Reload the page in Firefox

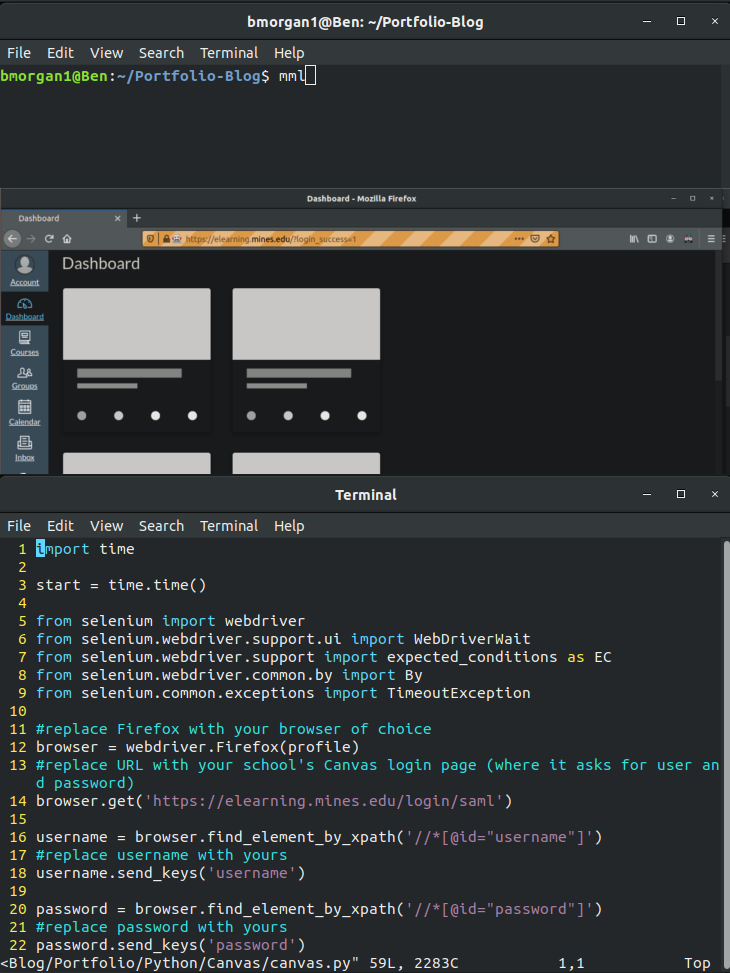coord(49,238)
